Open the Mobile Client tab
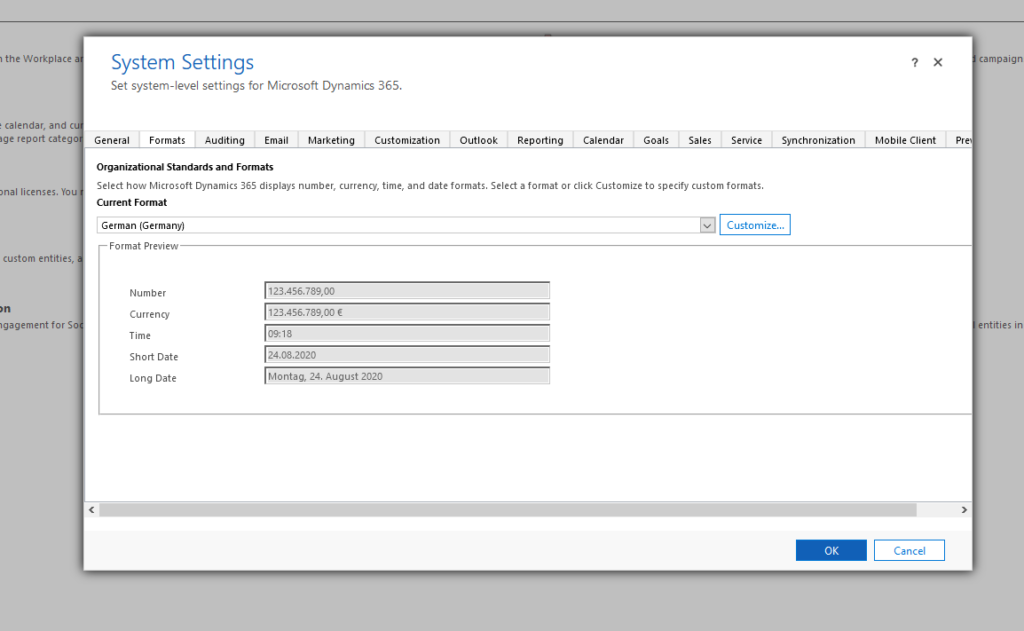Image resolution: width=1024 pixels, height=631 pixels. tap(905, 140)
